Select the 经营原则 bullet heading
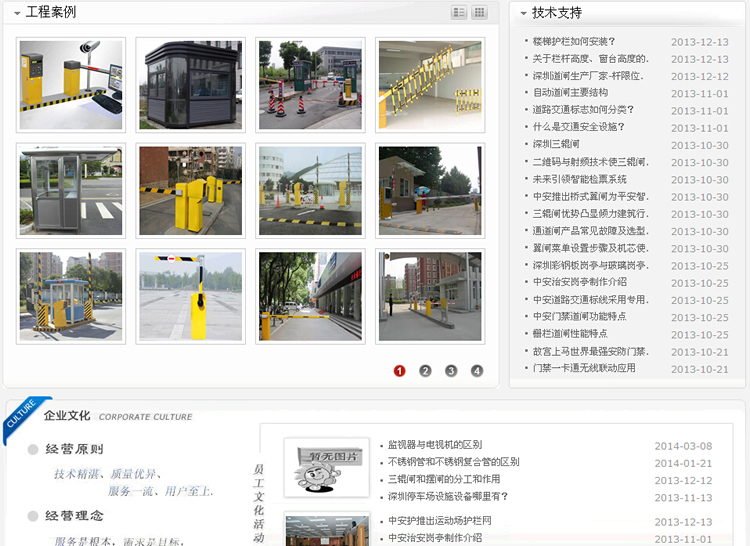The height and width of the screenshot is (546, 750). pyautogui.click(x=74, y=449)
